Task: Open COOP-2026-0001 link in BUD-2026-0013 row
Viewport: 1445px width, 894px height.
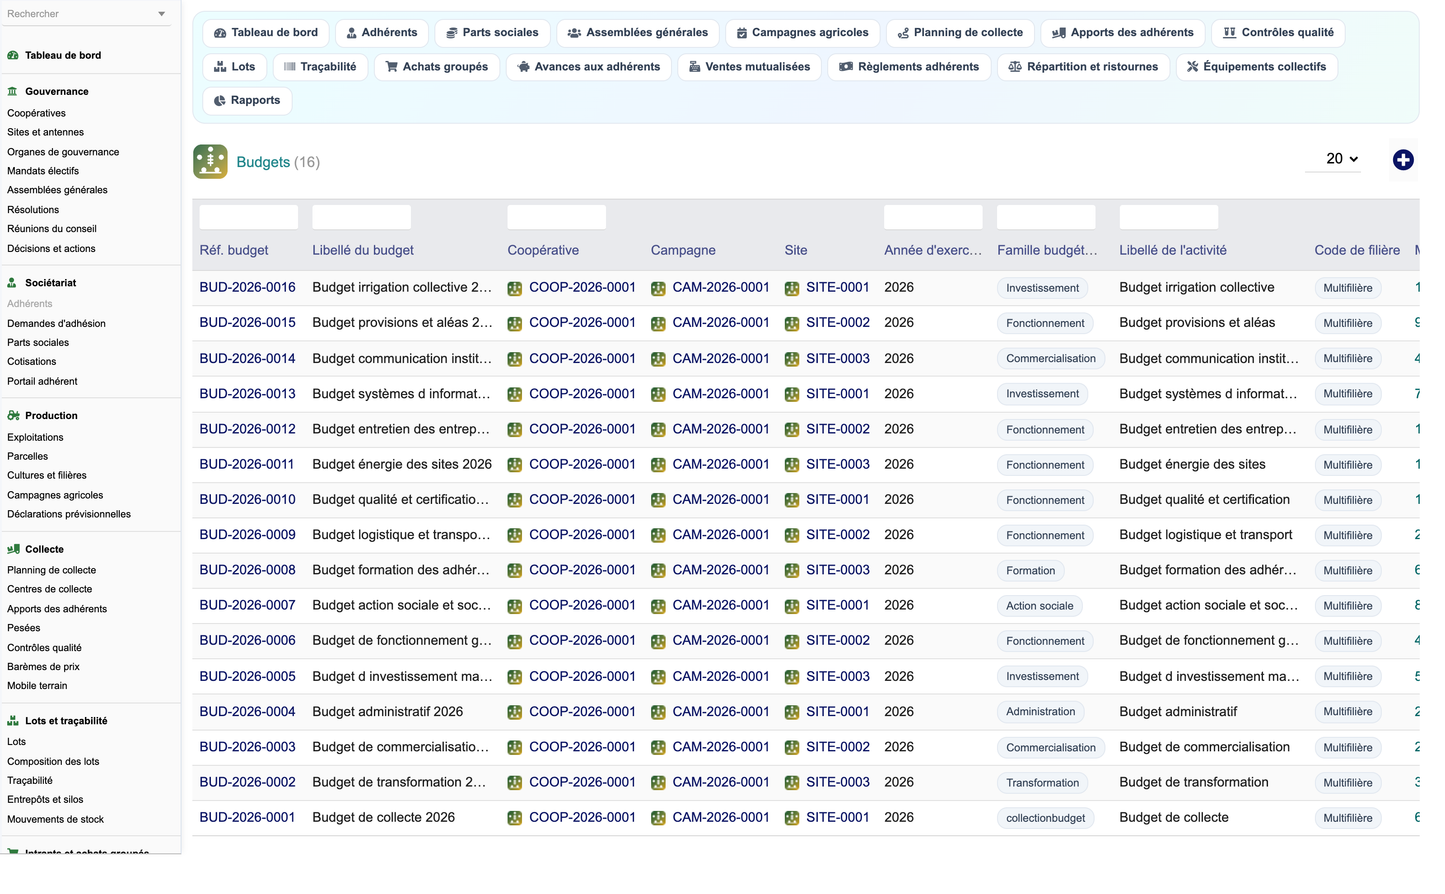Action: point(582,394)
